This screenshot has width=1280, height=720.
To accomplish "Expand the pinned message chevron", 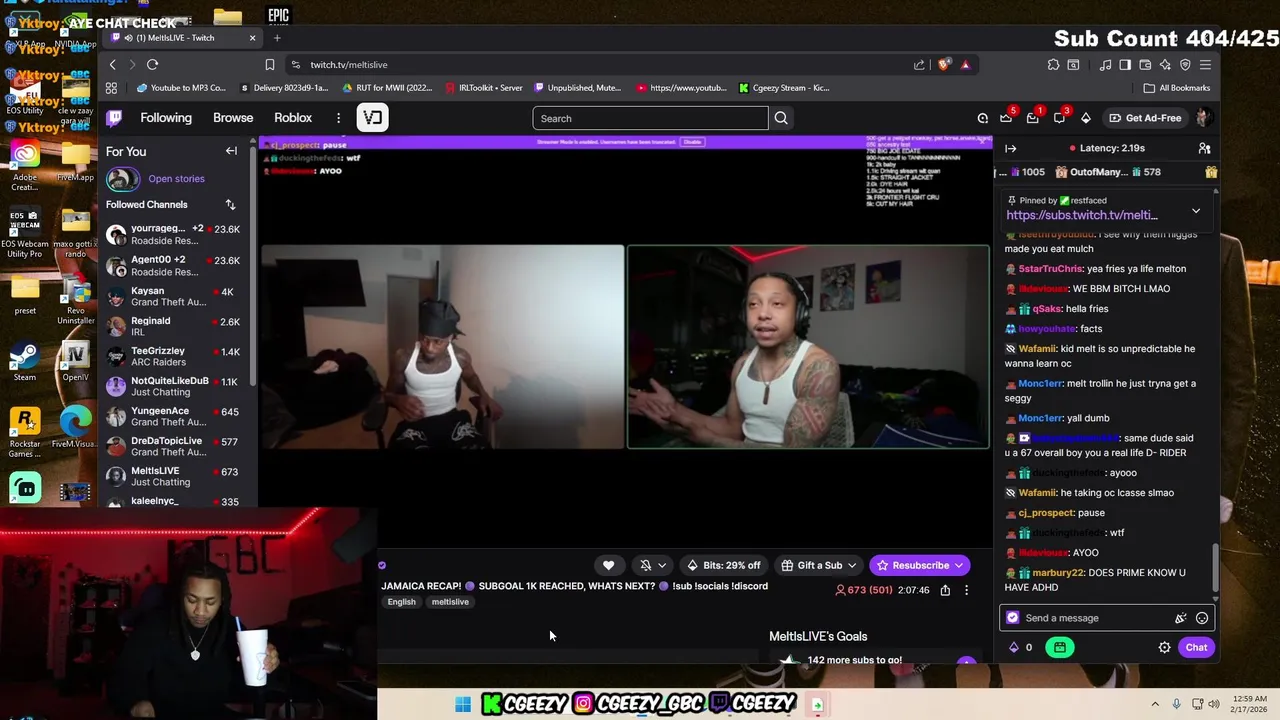I will [x=1196, y=211].
